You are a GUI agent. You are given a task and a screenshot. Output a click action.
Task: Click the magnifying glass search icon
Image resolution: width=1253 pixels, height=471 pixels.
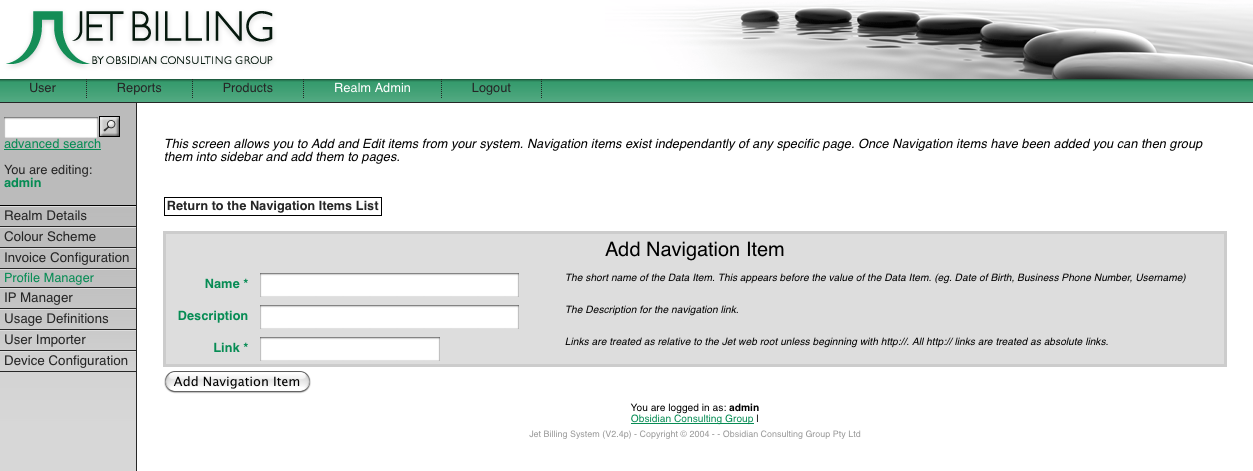tap(110, 126)
